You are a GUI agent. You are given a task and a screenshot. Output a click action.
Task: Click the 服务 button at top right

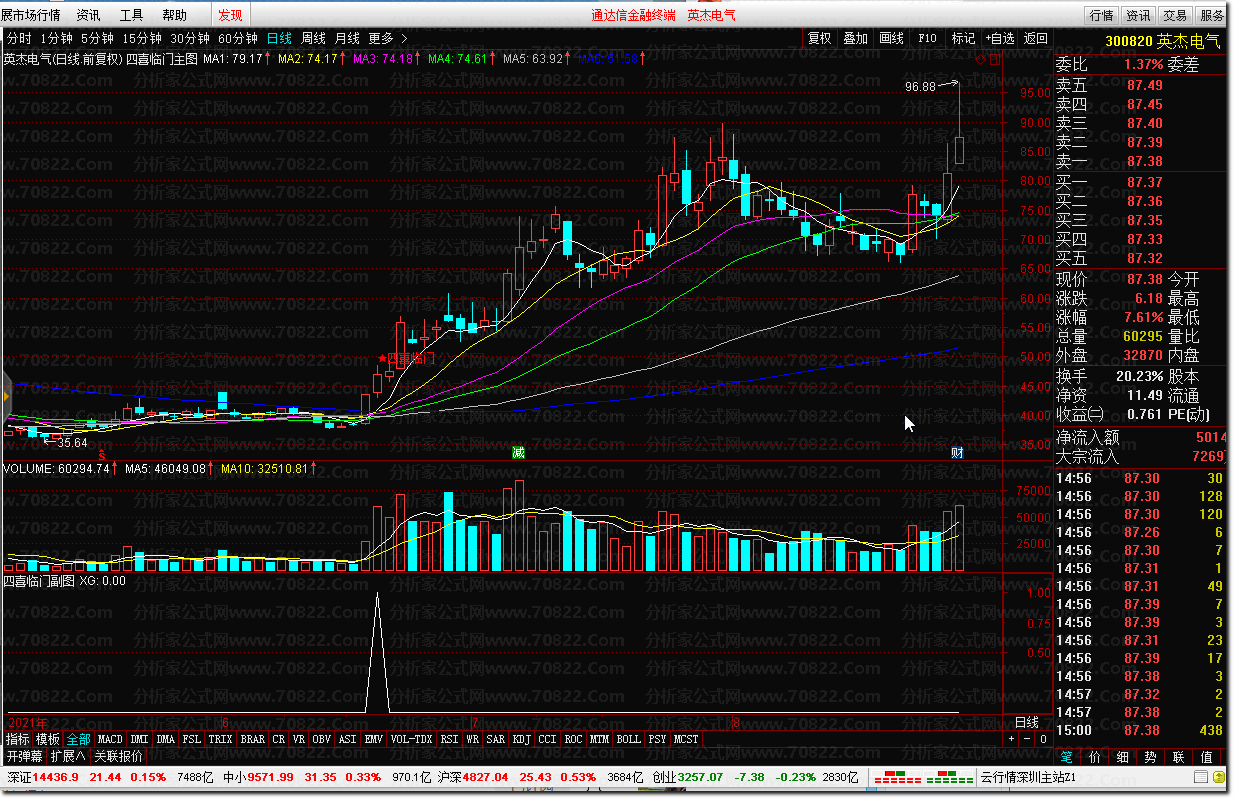point(1211,15)
